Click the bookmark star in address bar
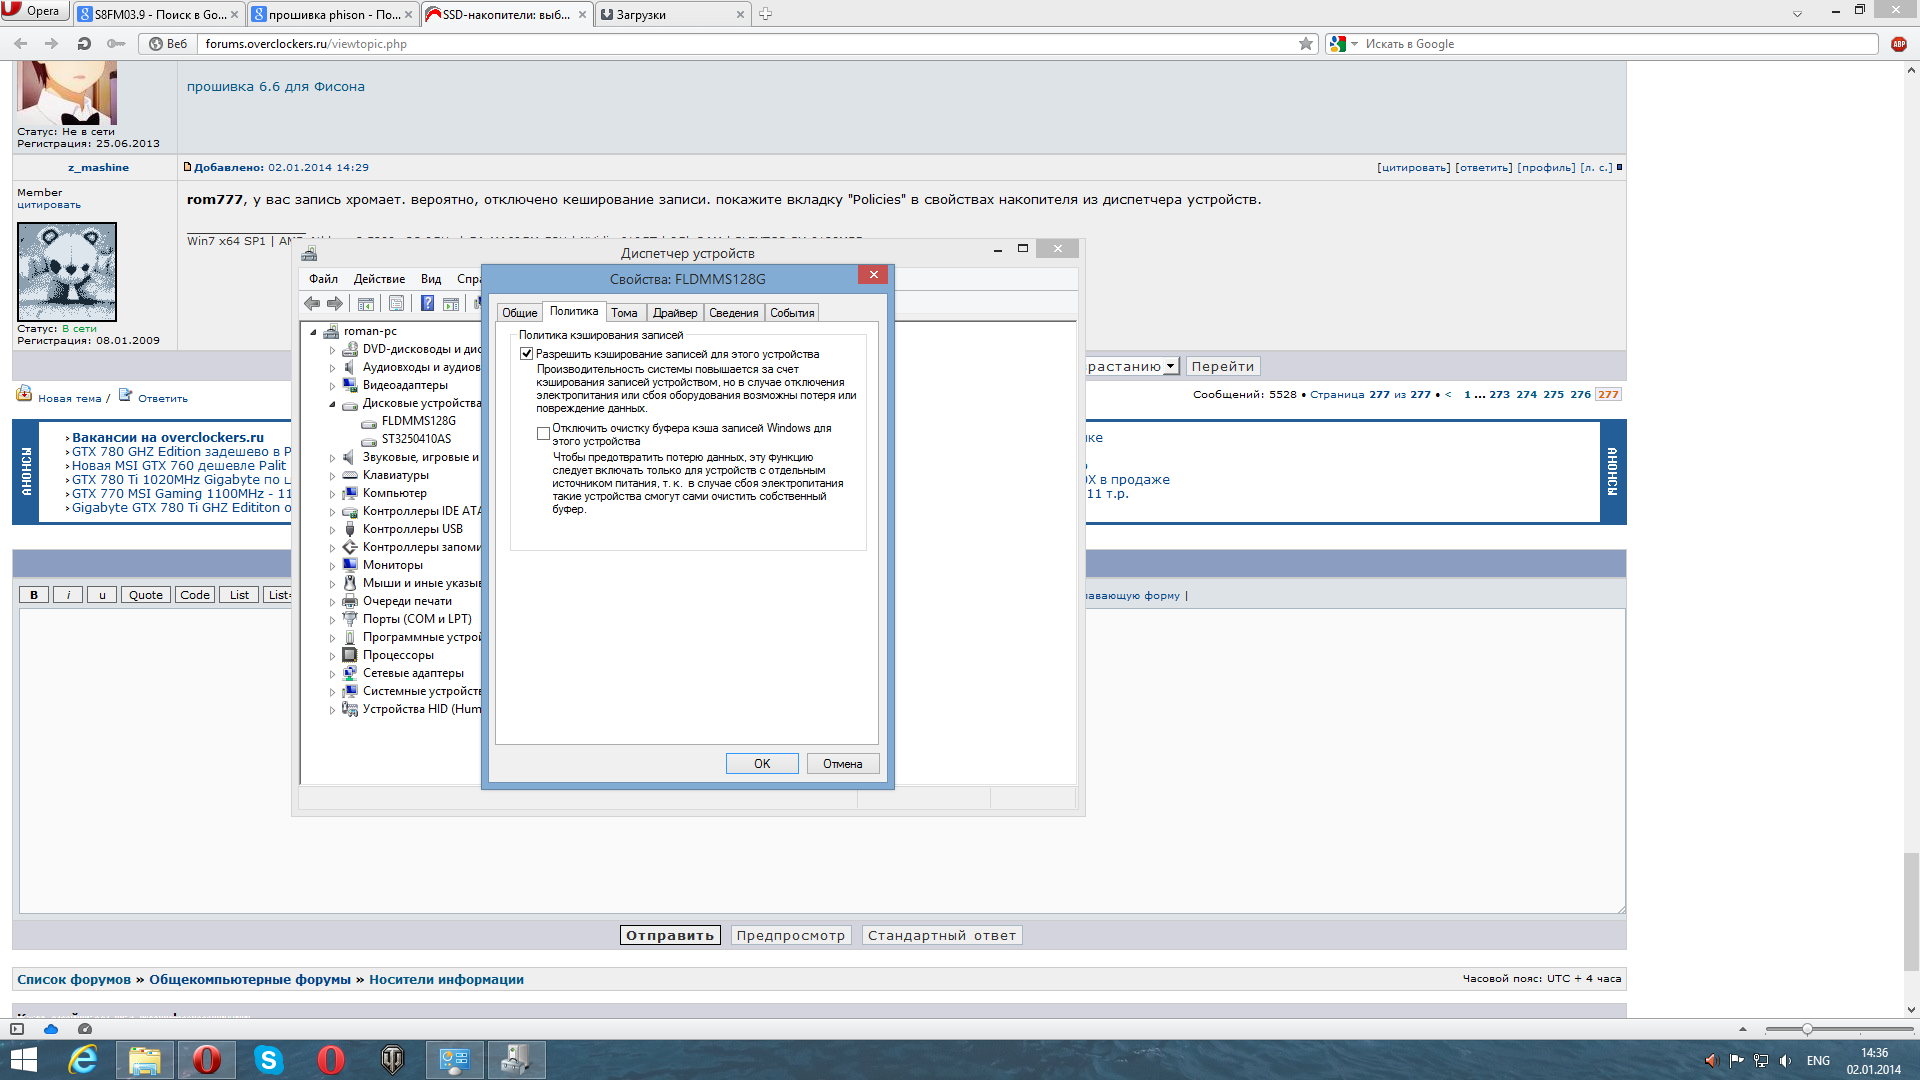The height and width of the screenshot is (1080, 1920). click(1305, 44)
